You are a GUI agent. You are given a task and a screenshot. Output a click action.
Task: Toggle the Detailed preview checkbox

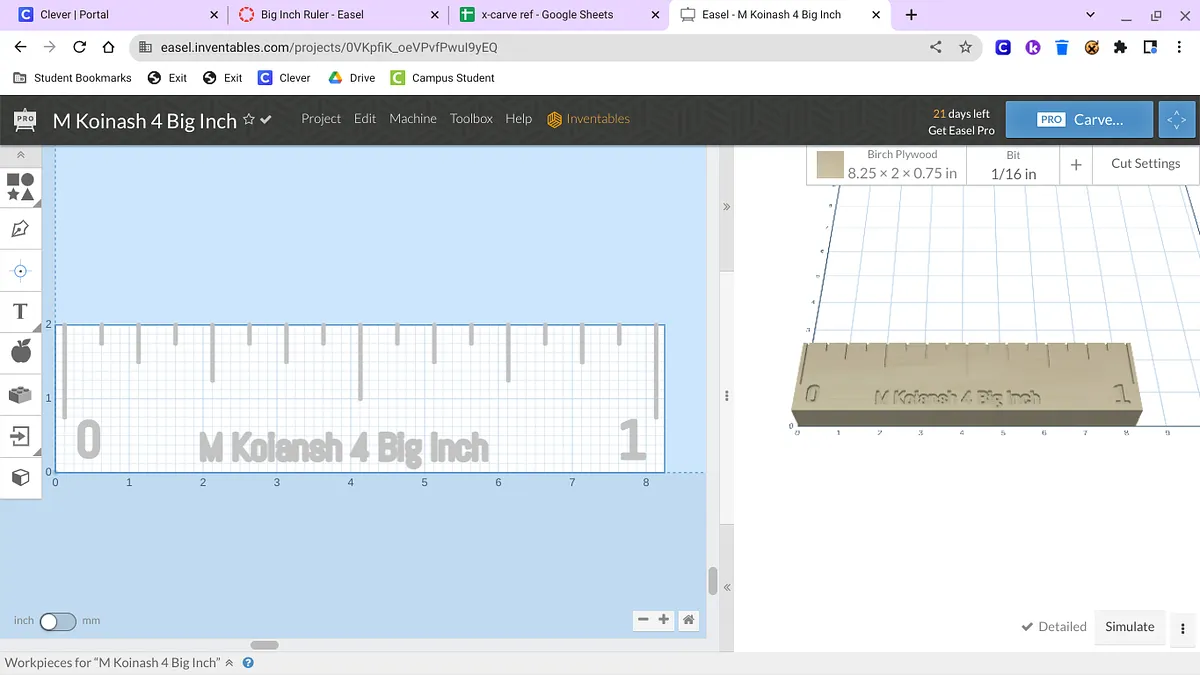[1053, 627]
